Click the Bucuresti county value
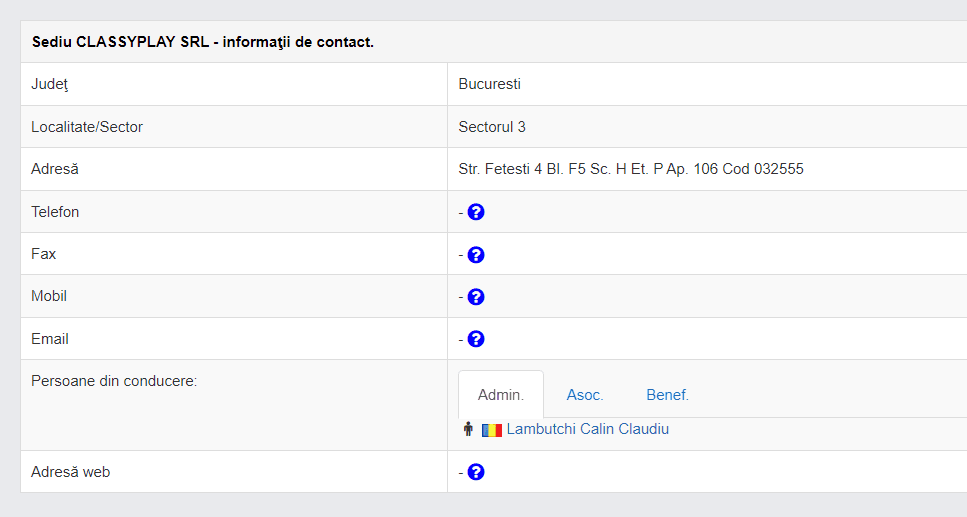 [489, 84]
